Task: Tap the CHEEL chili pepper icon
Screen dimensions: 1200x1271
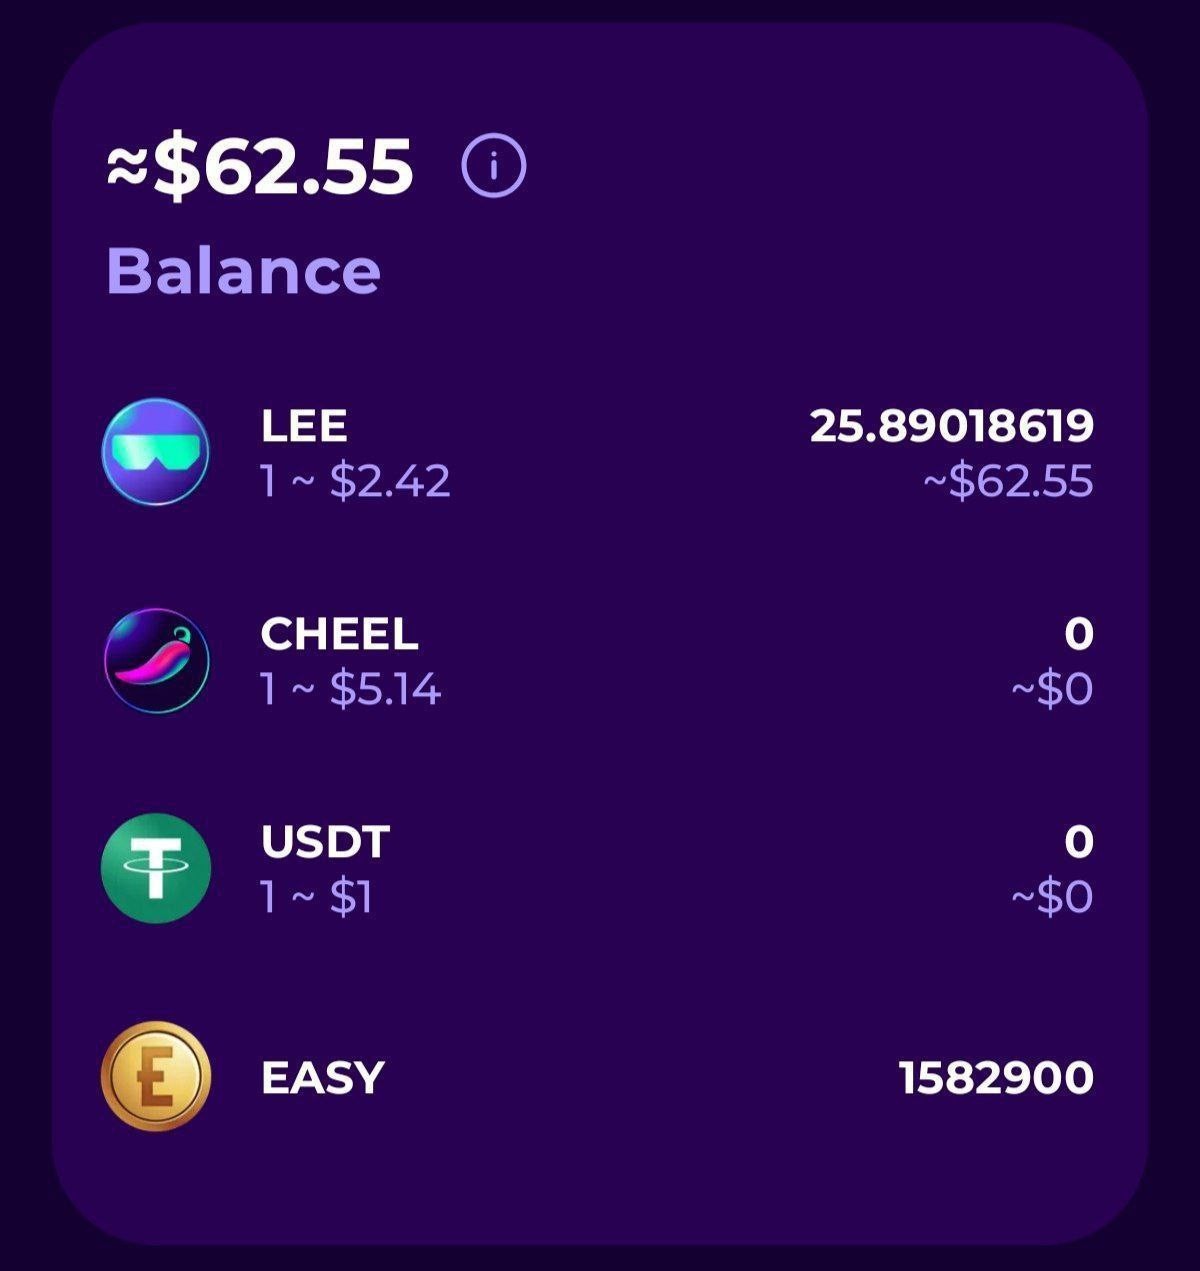Action: point(157,660)
